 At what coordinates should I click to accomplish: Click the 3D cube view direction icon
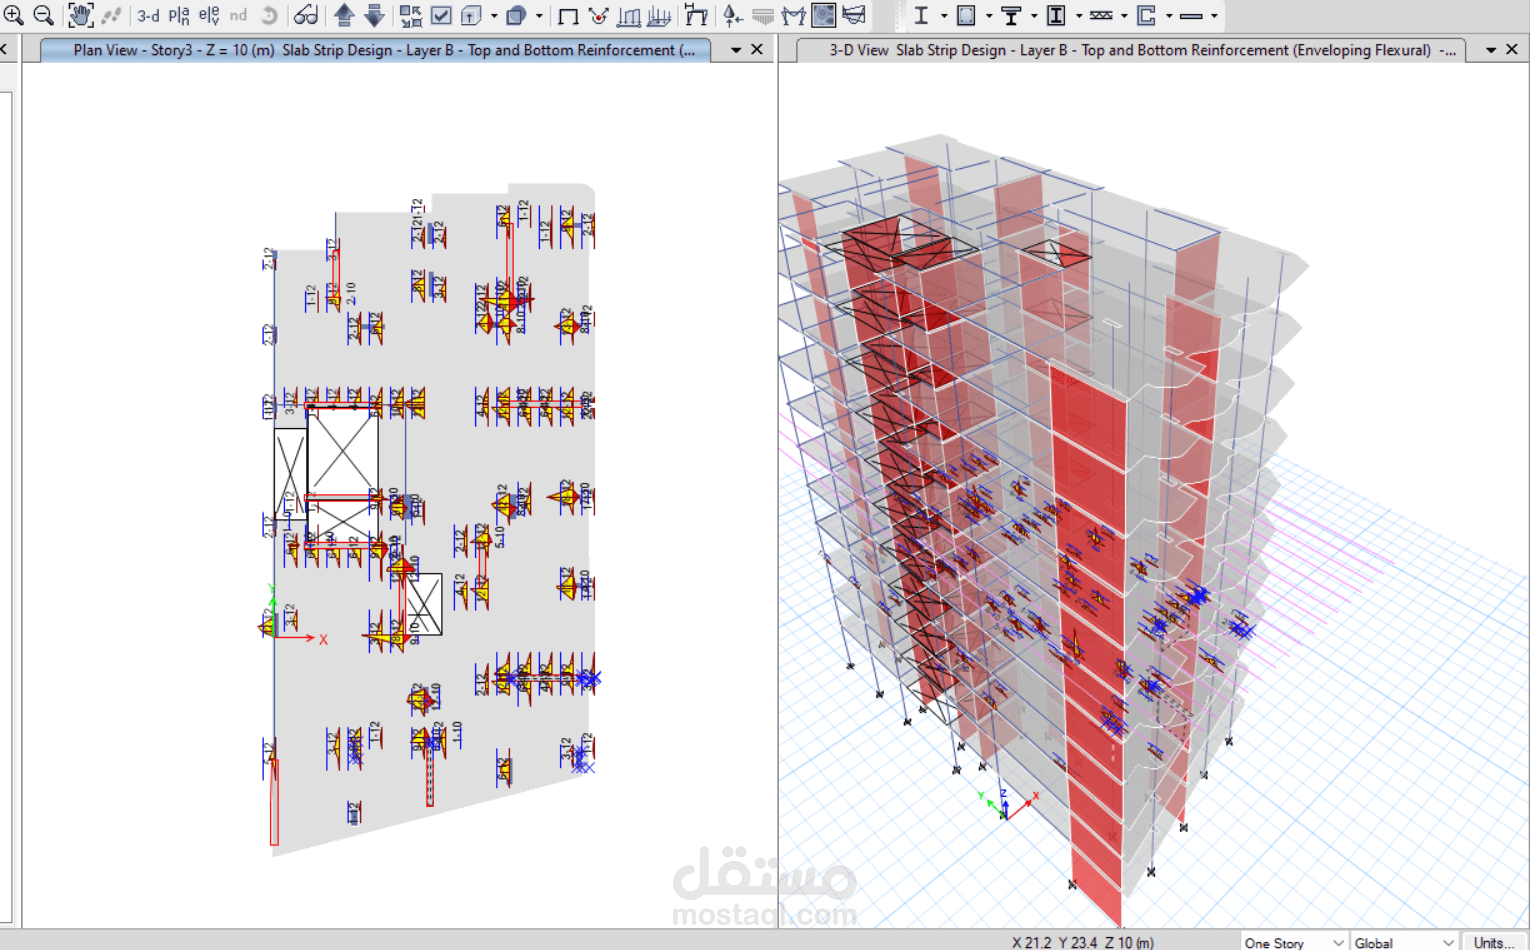pyautogui.click(x=471, y=15)
